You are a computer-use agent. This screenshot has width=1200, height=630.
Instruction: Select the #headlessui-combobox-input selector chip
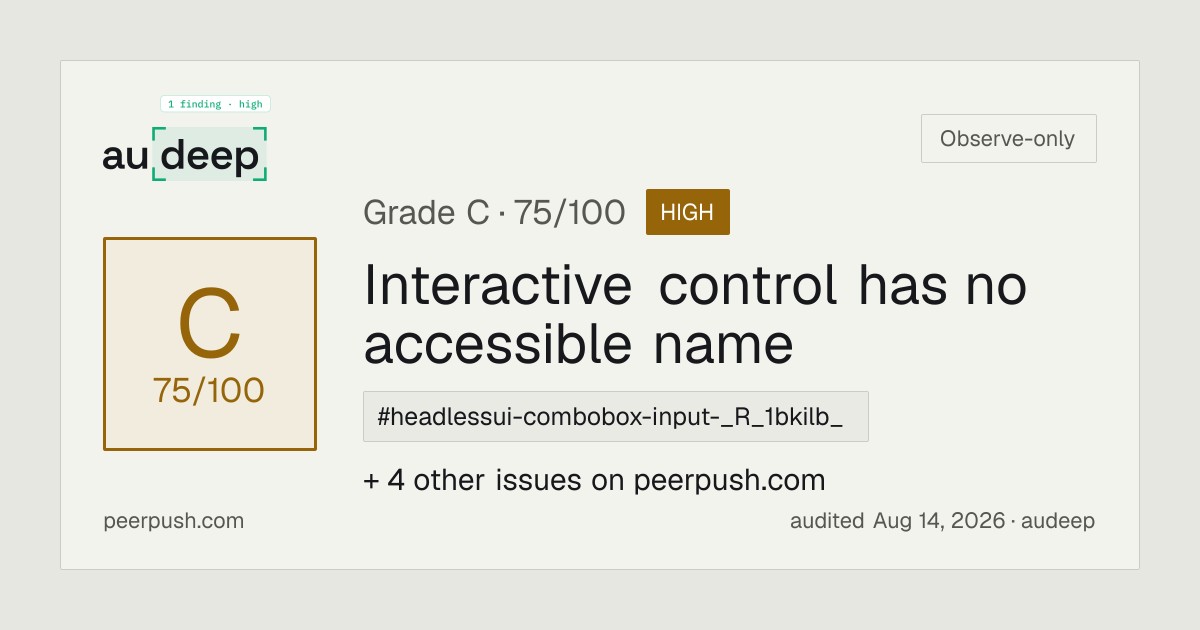[x=616, y=417]
